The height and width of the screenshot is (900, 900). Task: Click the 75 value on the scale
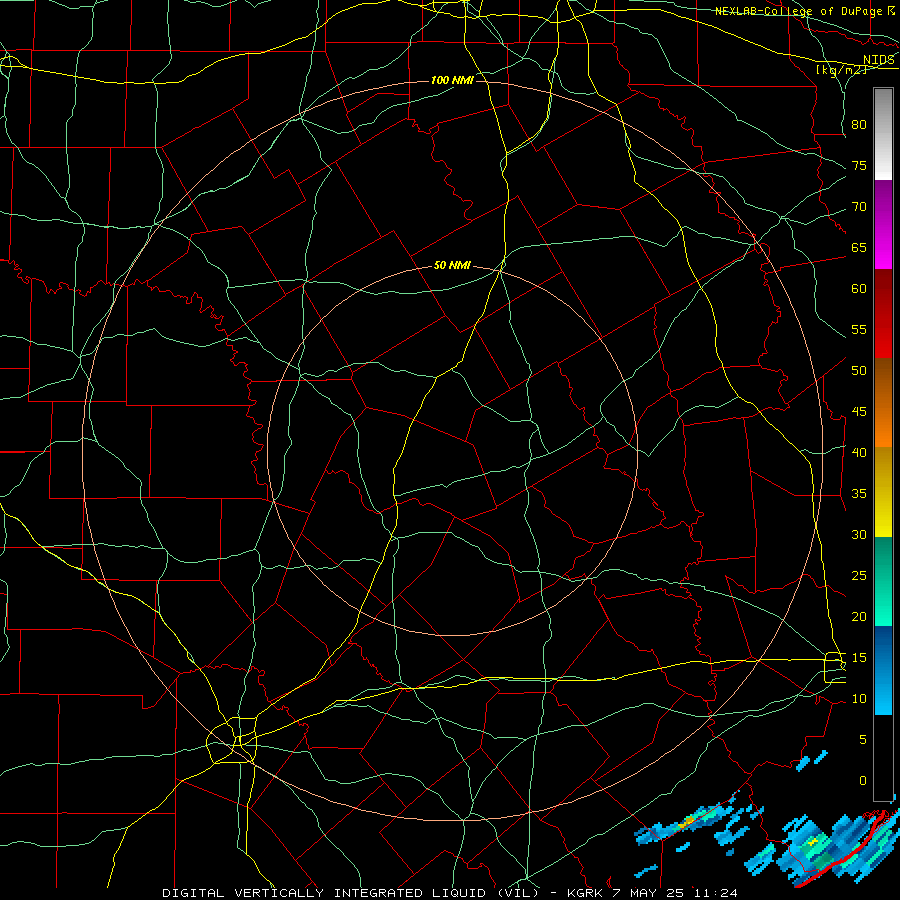coord(859,166)
